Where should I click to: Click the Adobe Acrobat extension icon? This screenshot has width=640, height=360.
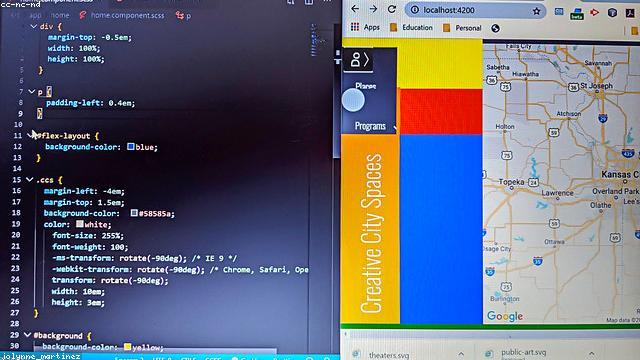tap(631, 12)
